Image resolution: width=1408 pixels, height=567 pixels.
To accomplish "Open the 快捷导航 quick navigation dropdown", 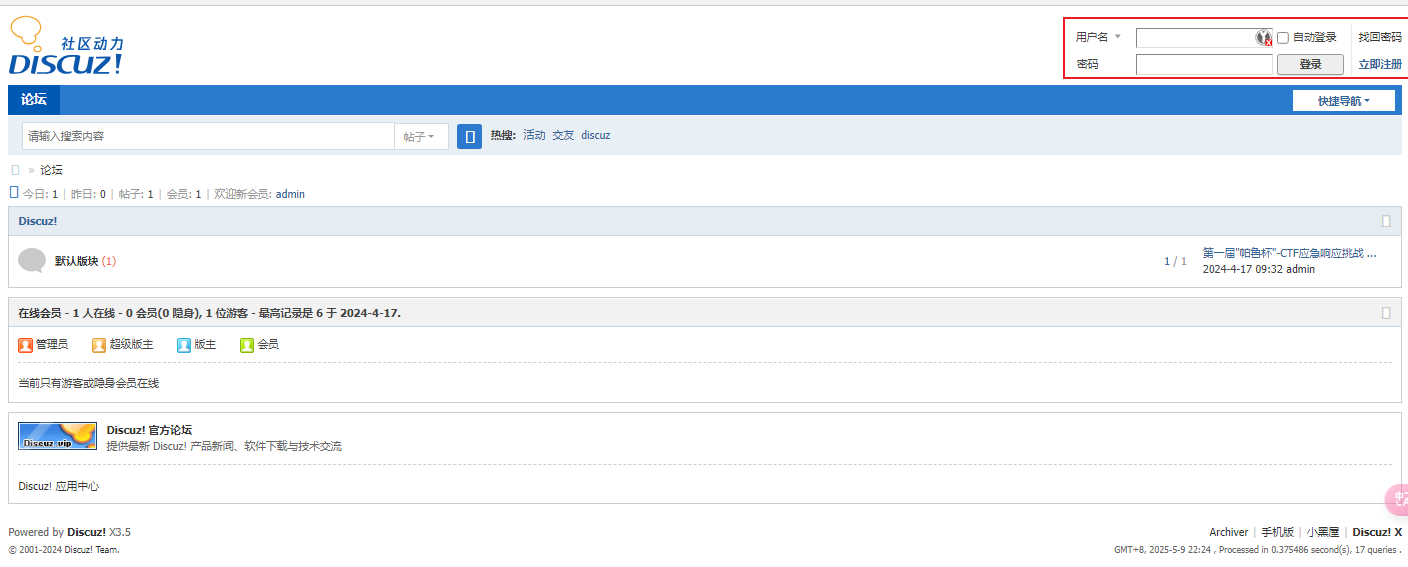I will click(1343, 101).
